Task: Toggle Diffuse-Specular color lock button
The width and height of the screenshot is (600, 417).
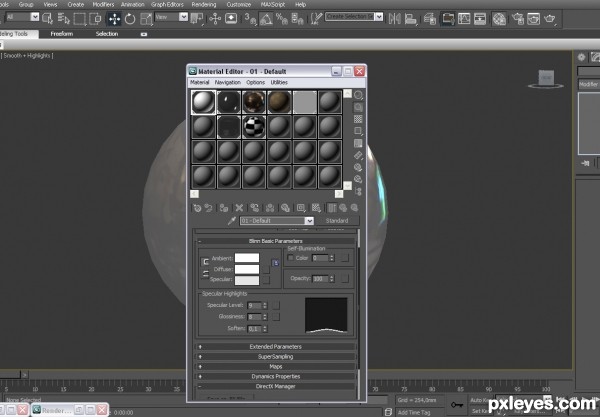Action: (x=205, y=274)
